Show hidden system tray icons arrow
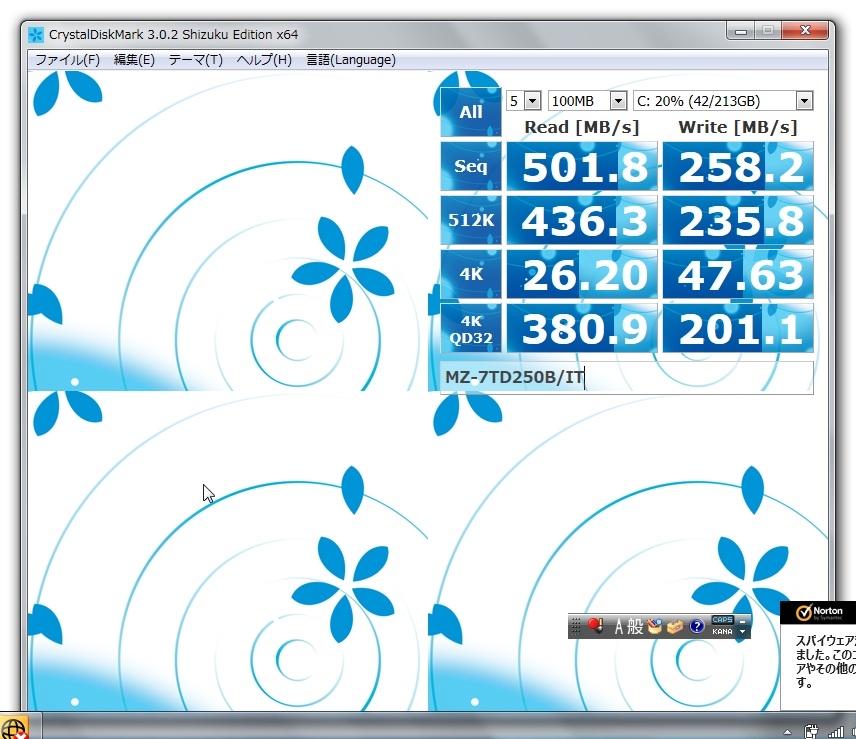 (787, 732)
